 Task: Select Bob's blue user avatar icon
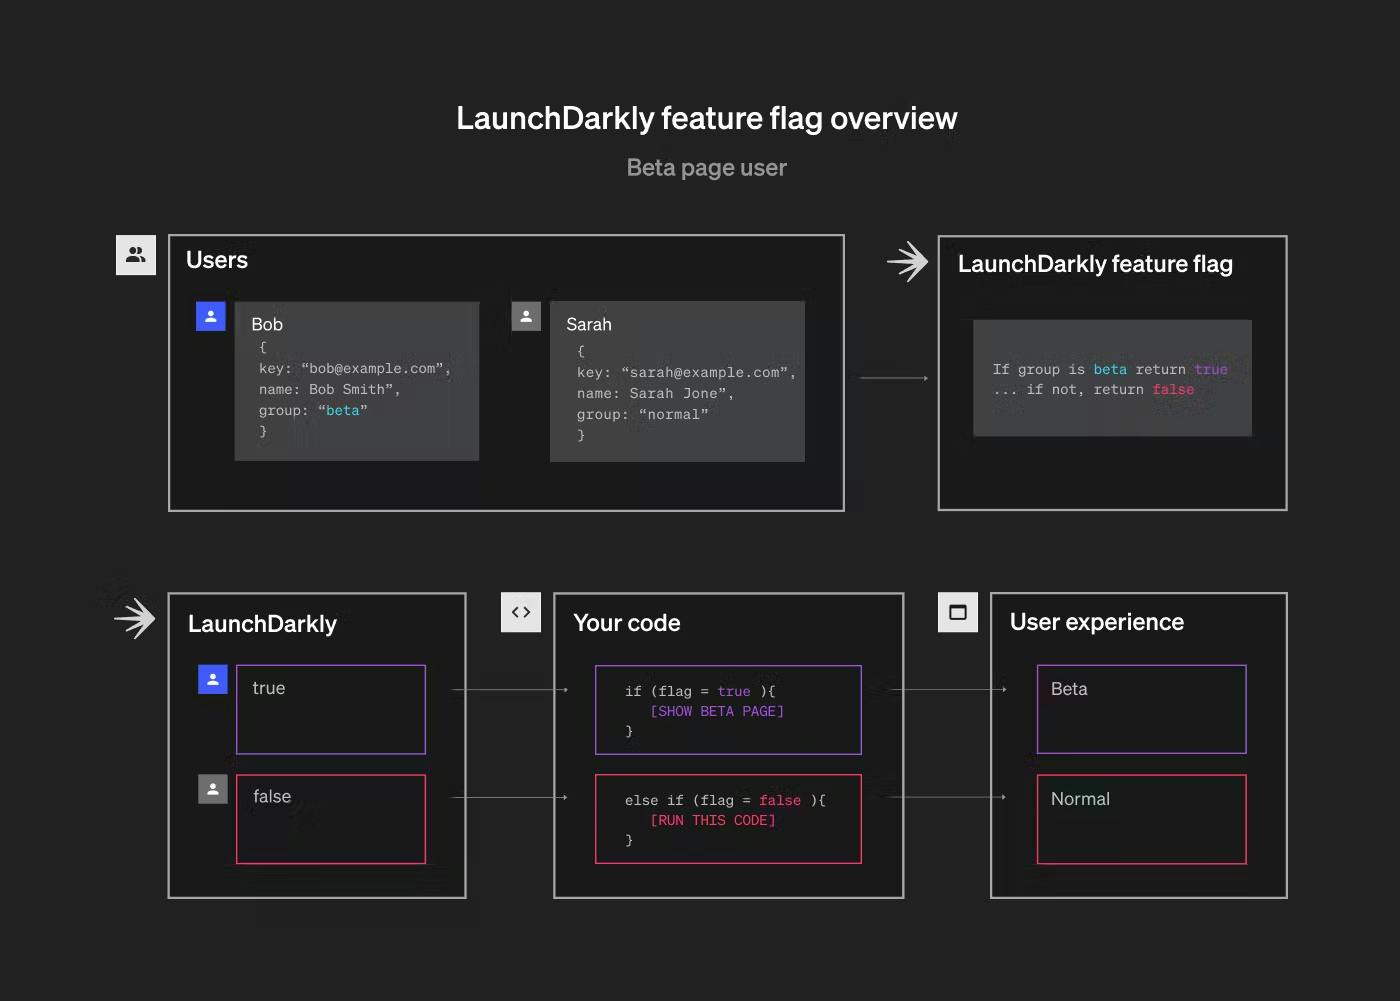tap(211, 316)
